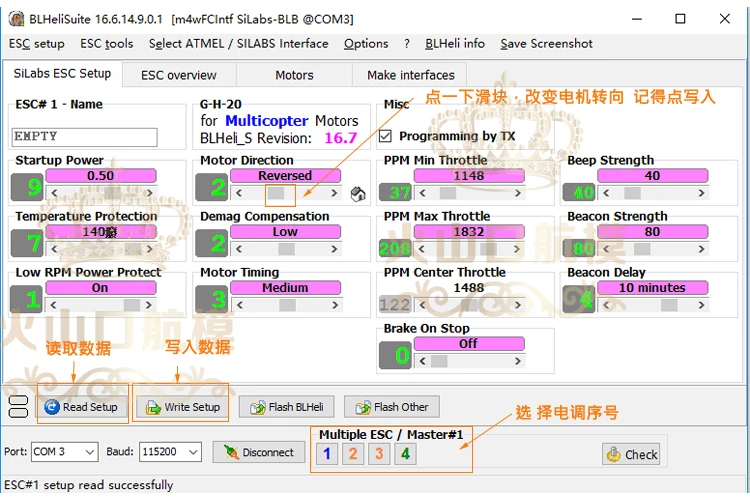
Task: Click the Flash BLHeli chip icon
Action: 257,408
